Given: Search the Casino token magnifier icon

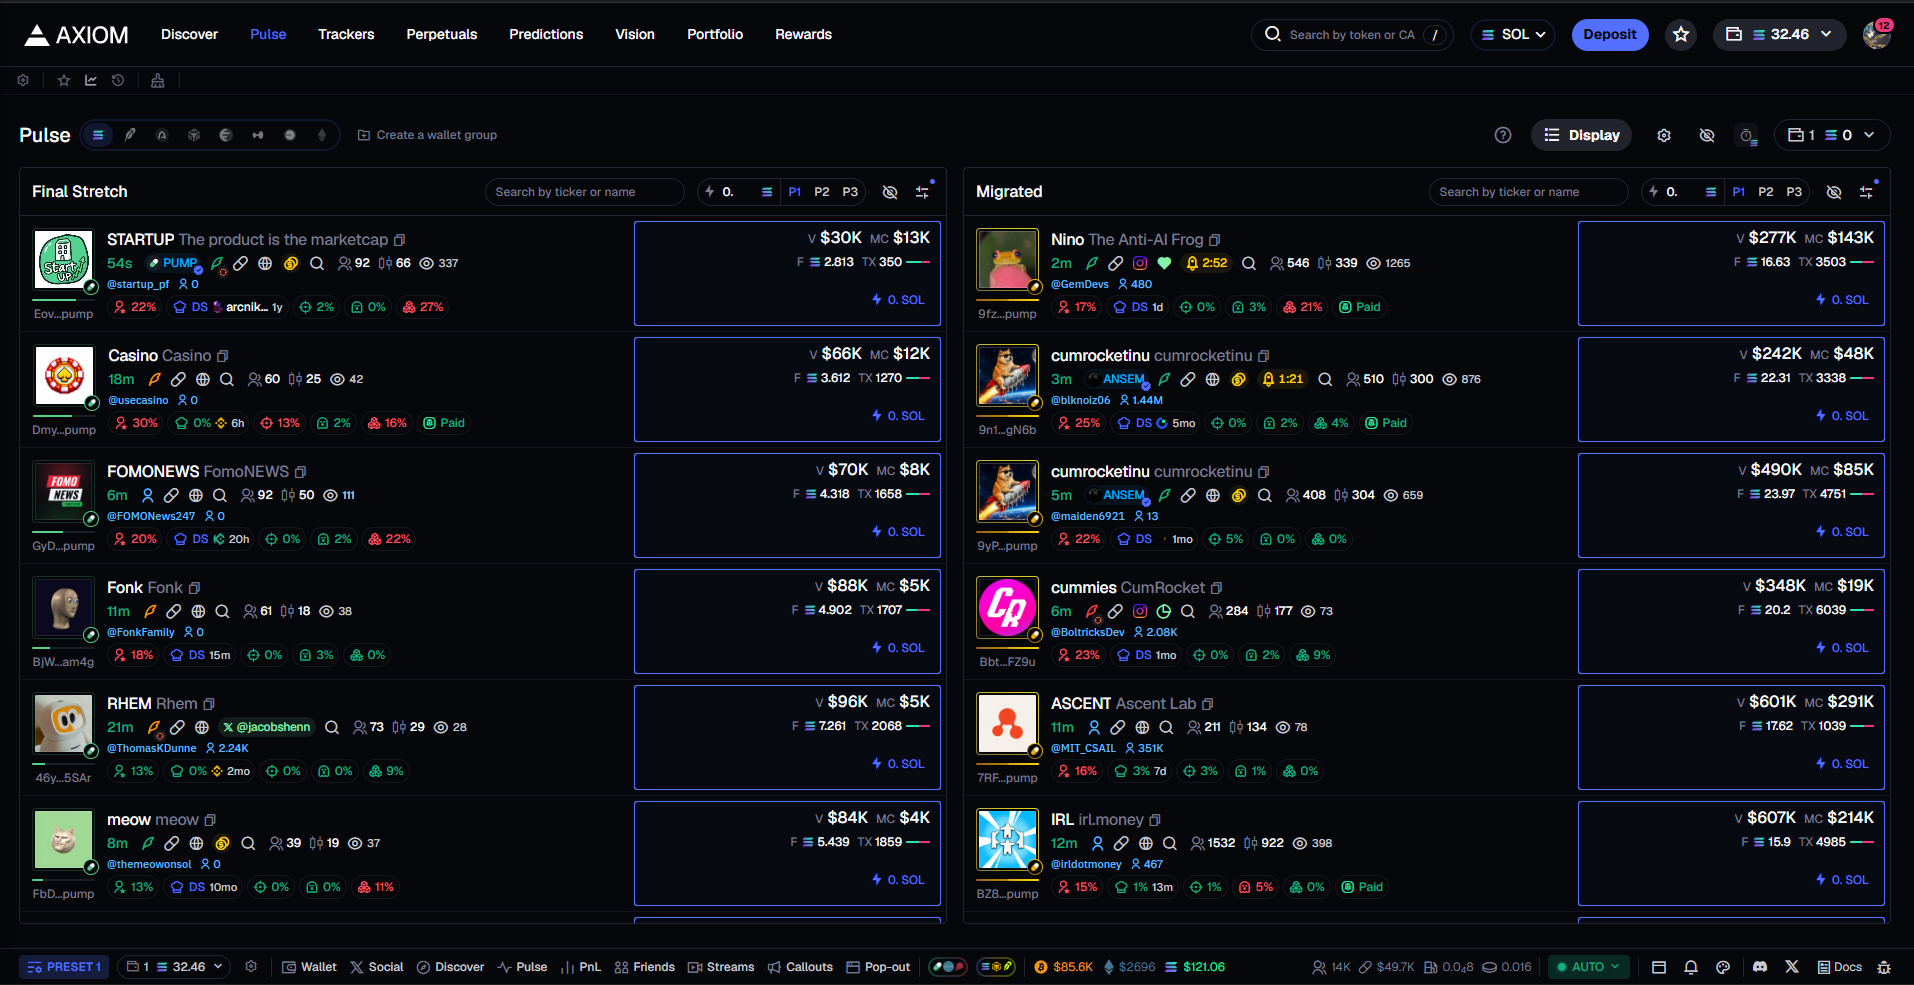Looking at the screenshot, I should [227, 379].
